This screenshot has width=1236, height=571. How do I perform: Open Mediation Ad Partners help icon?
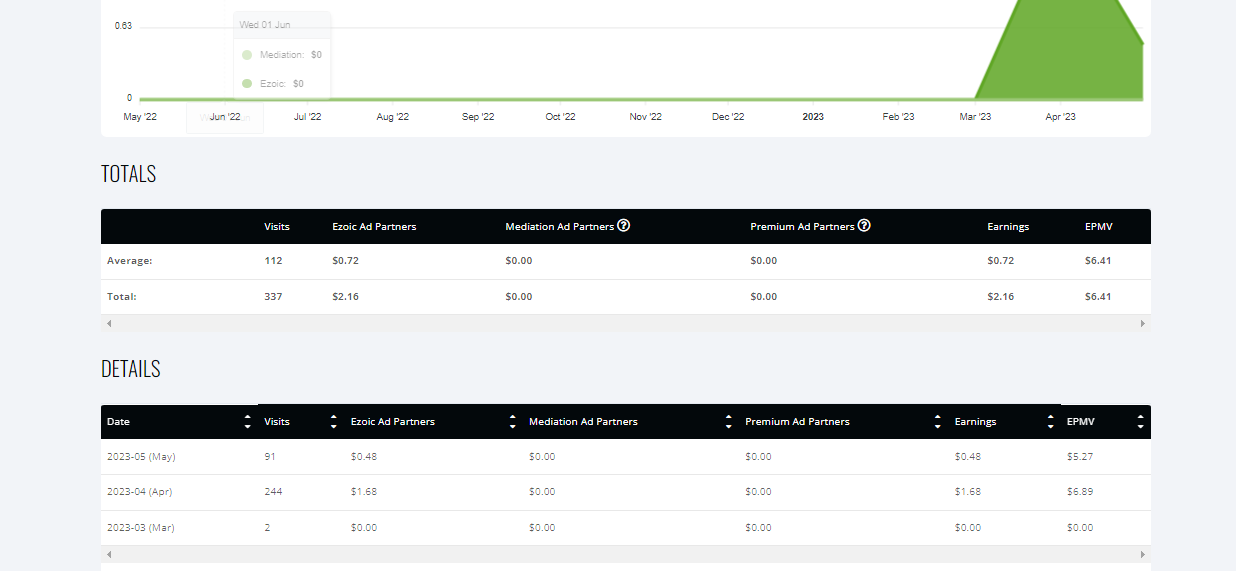[x=623, y=226]
